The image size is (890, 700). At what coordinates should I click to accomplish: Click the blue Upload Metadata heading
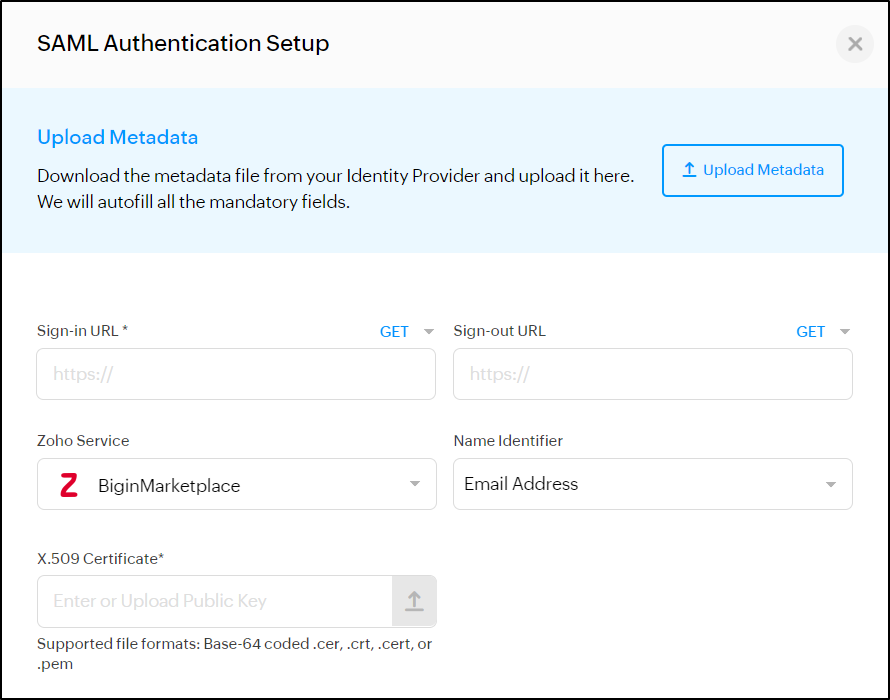coord(117,137)
